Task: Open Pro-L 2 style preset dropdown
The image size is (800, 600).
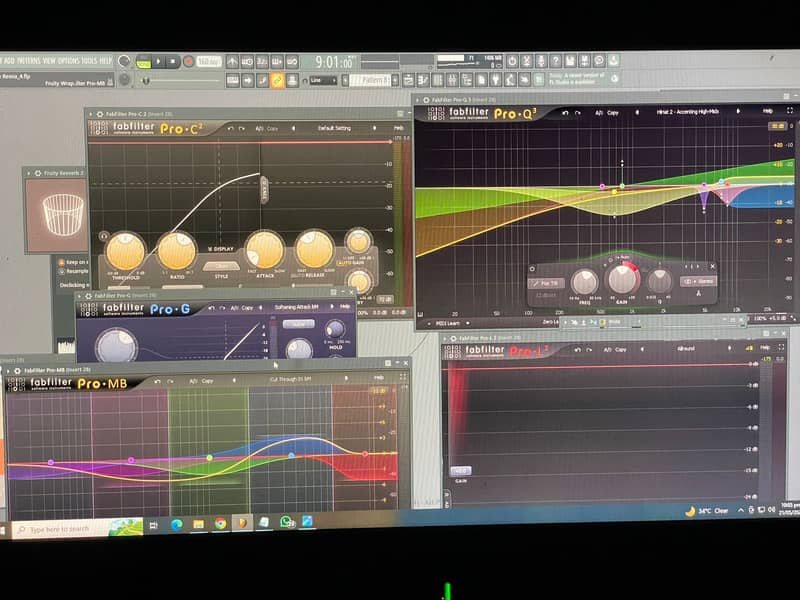Action: (686, 348)
